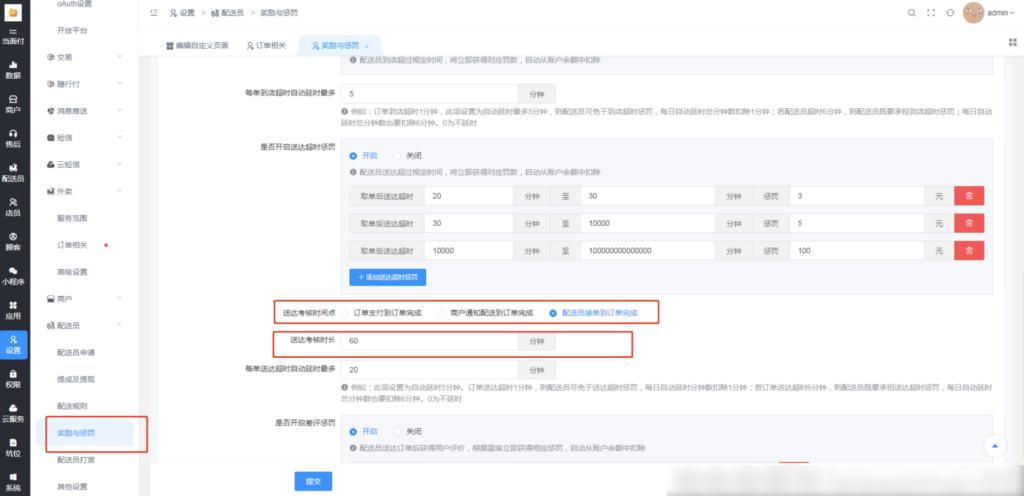
Task: Delete the 30 to 10000 minute penalty row
Action: click(x=969, y=223)
